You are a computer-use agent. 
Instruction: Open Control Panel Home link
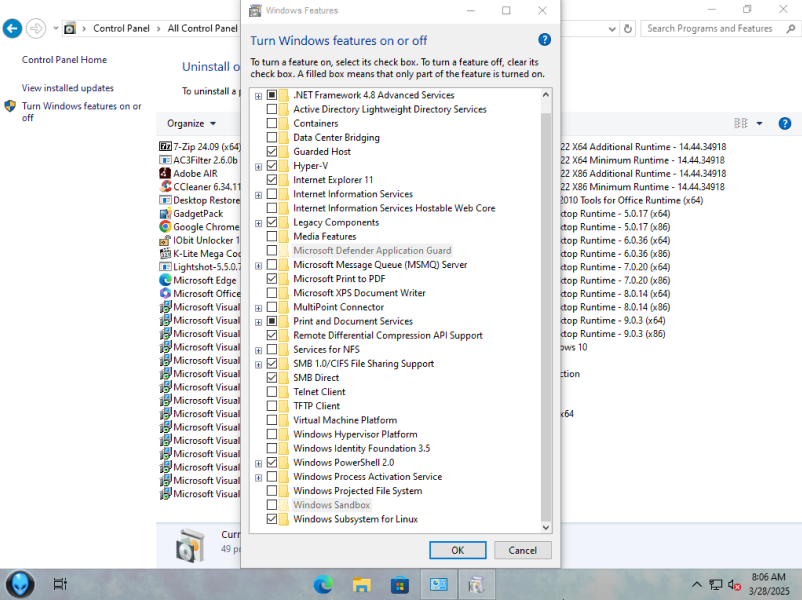pos(64,60)
